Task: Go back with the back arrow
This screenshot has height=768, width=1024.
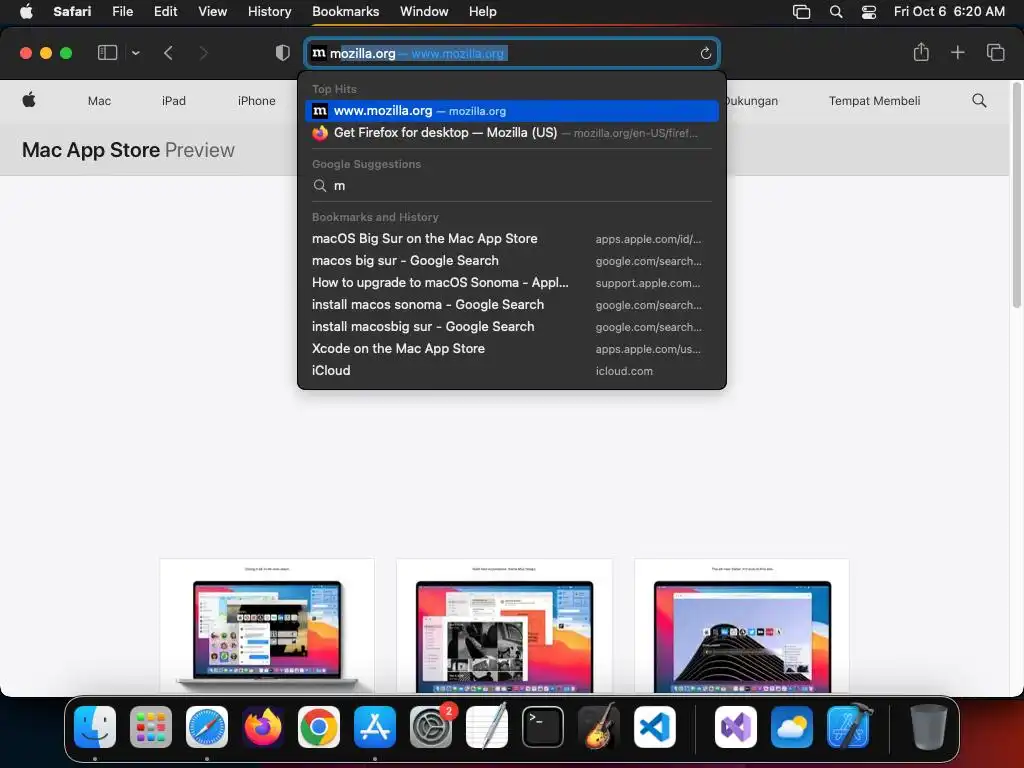Action: click(x=168, y=53)
